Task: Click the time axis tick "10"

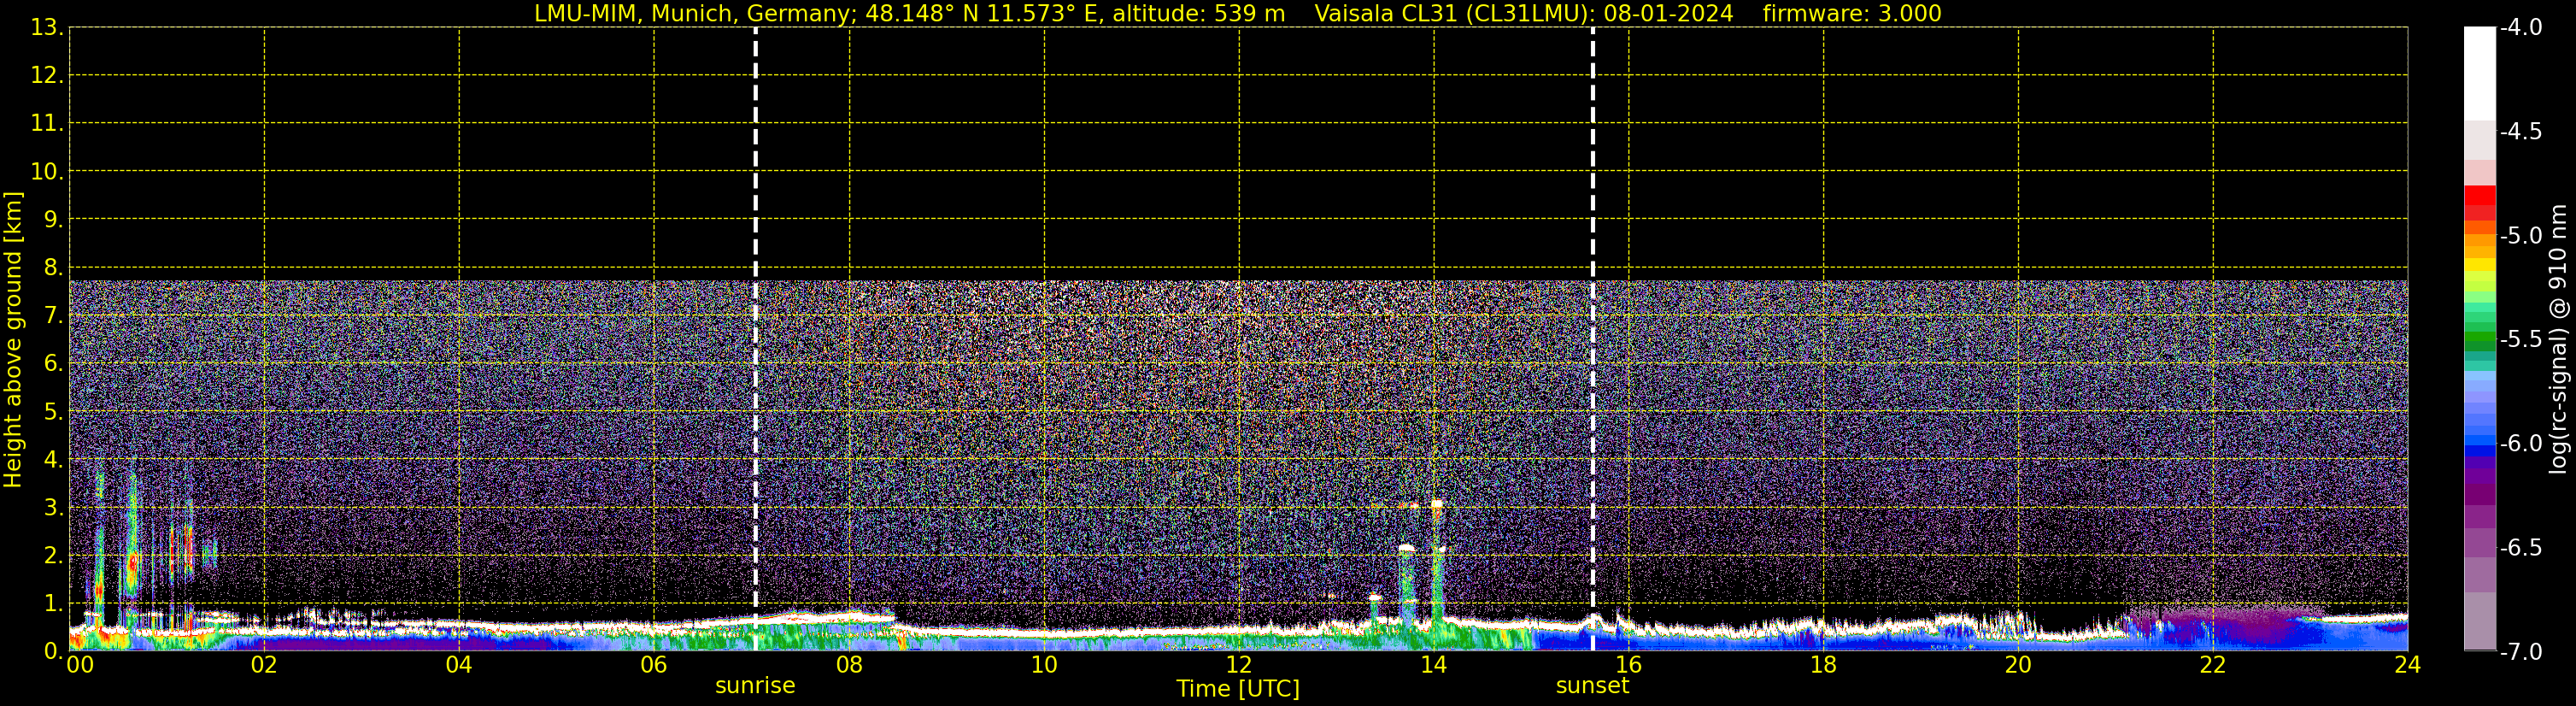Action: tap(1044, 666)
